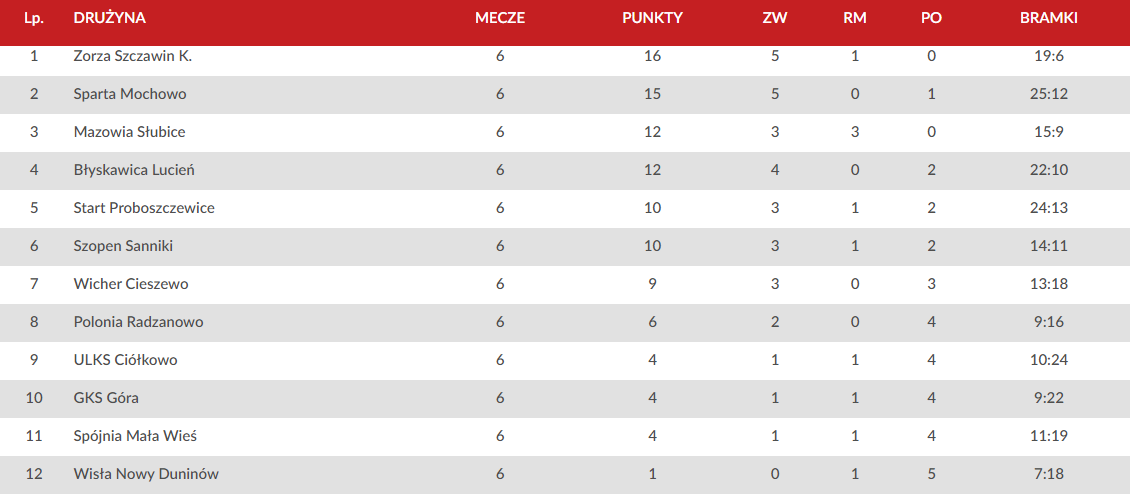Click the PO losses column header
Screen dimensions: 1130x494
pos(931,19)
